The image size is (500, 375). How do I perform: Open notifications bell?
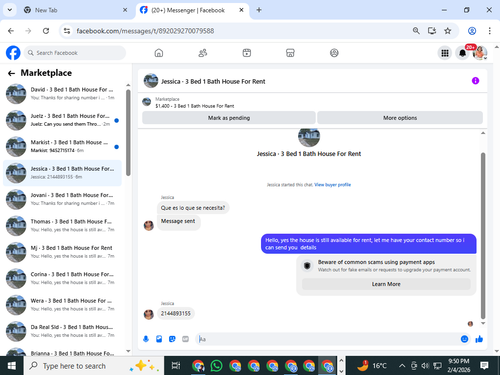pos(462,53)
